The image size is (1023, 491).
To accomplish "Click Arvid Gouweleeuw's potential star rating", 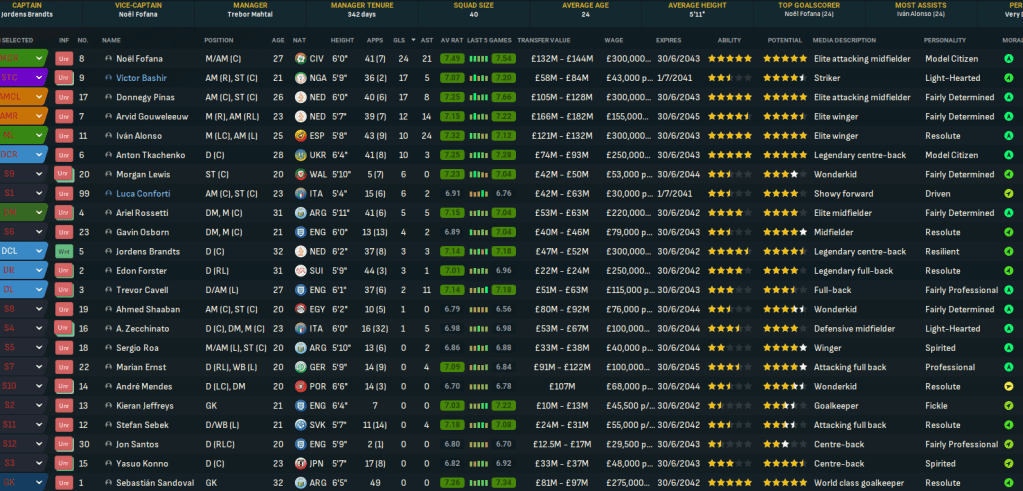I will [x=785, y=117].
